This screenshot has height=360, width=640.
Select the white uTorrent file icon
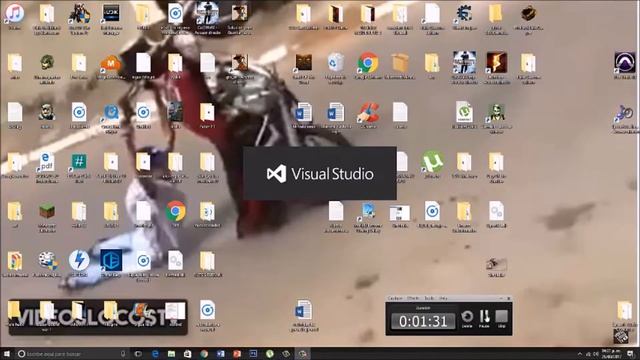(464, 111)
